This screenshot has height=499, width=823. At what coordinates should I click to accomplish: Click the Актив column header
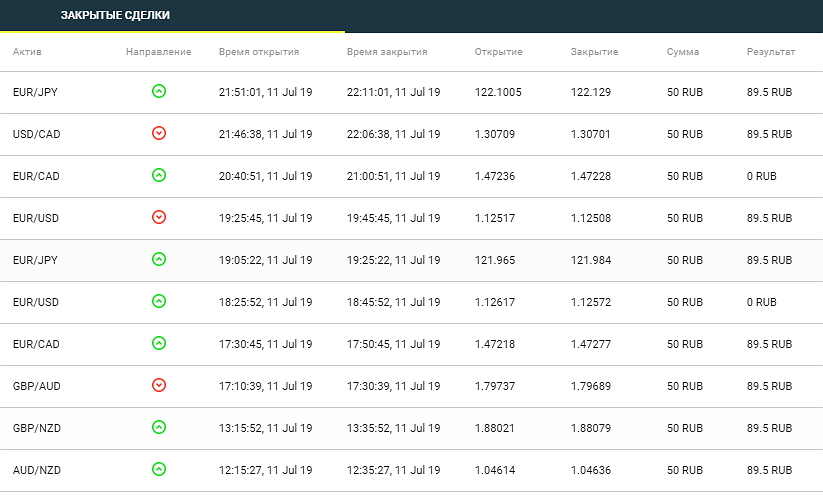(27, 52)
